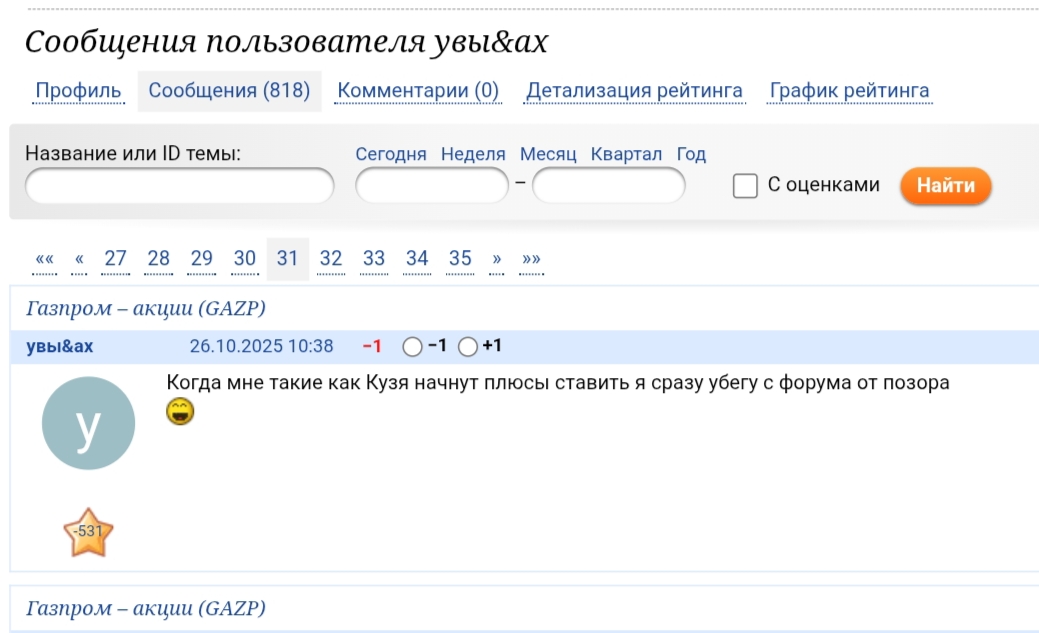Open post timestamp 26.10.2025 10:38

pos(261,347)
